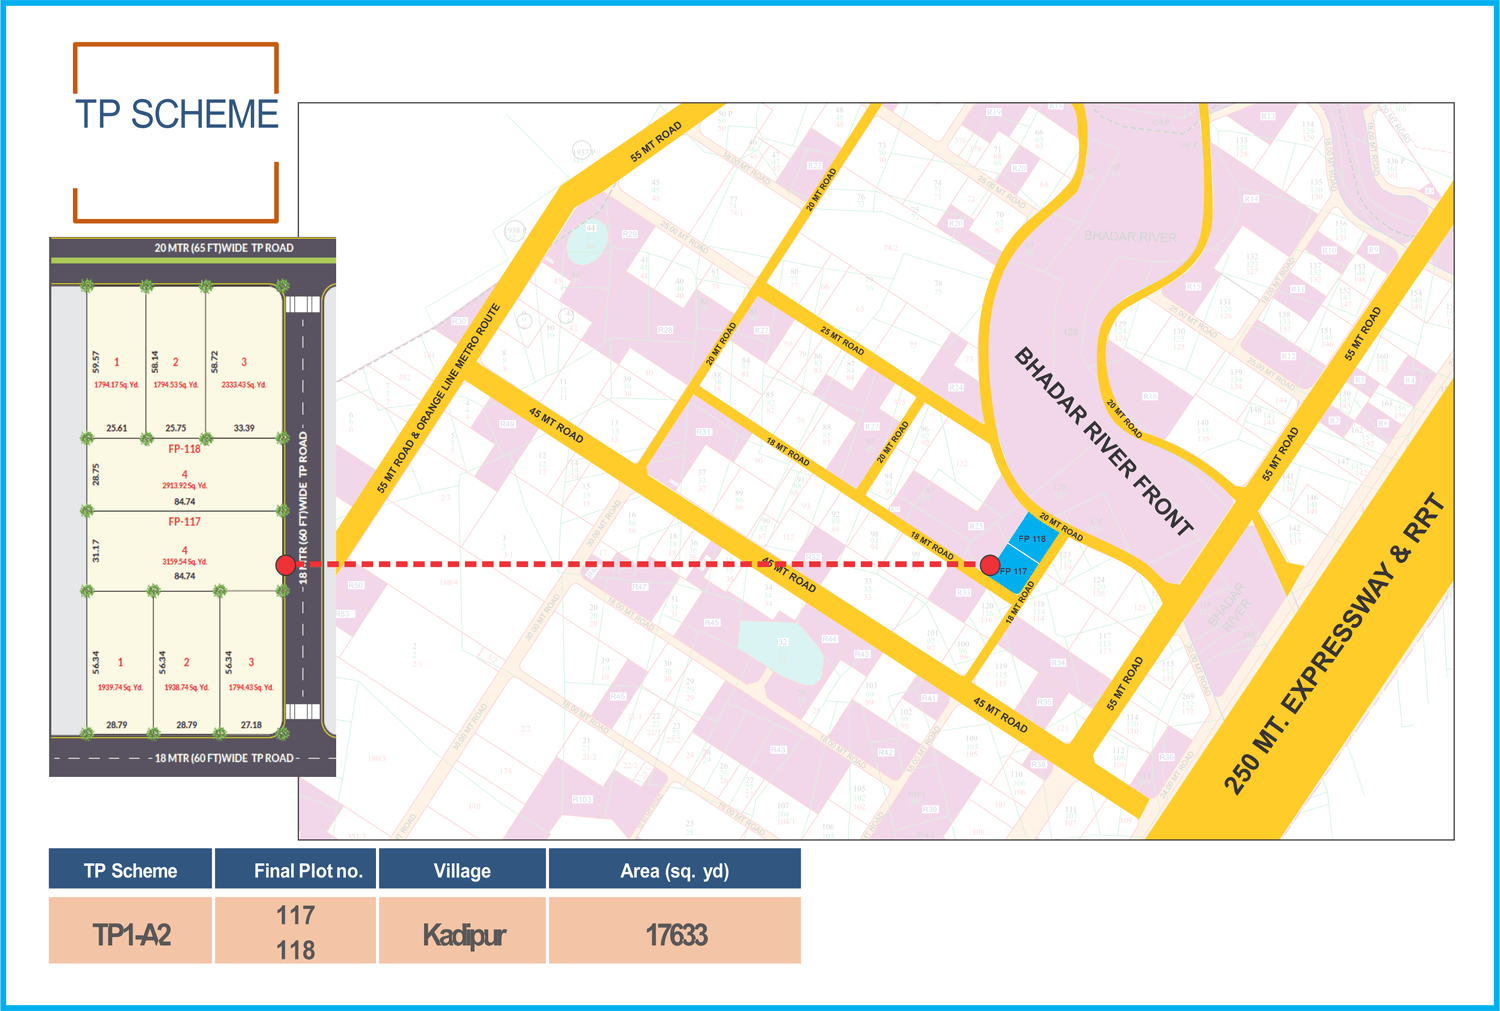
Task: Click the '84.74' dimension under 3159.54 Sq. Yd.
Action: tap(185, 576)
